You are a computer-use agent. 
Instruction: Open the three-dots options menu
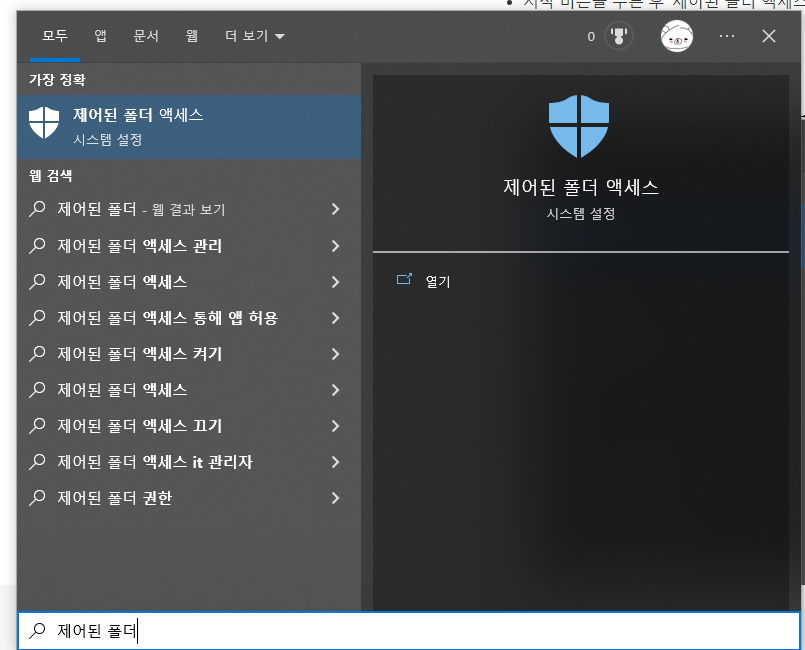(x=726, y=36)
